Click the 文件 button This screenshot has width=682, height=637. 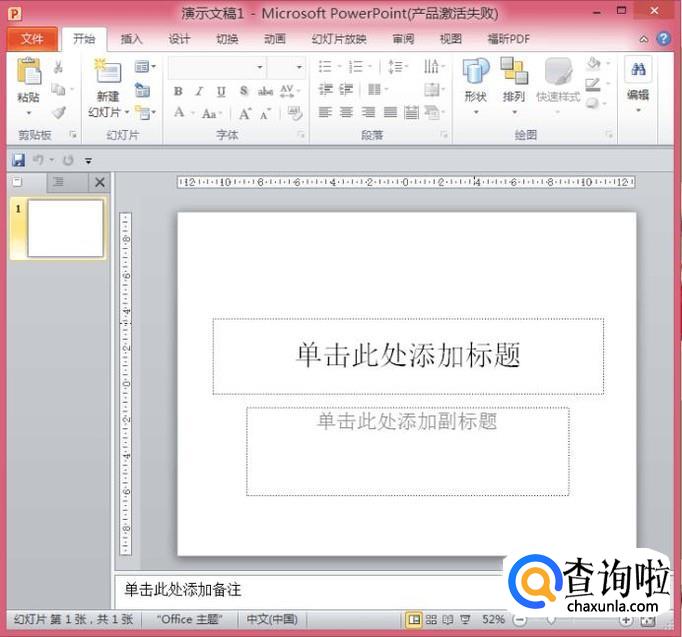tap(32, 39)
